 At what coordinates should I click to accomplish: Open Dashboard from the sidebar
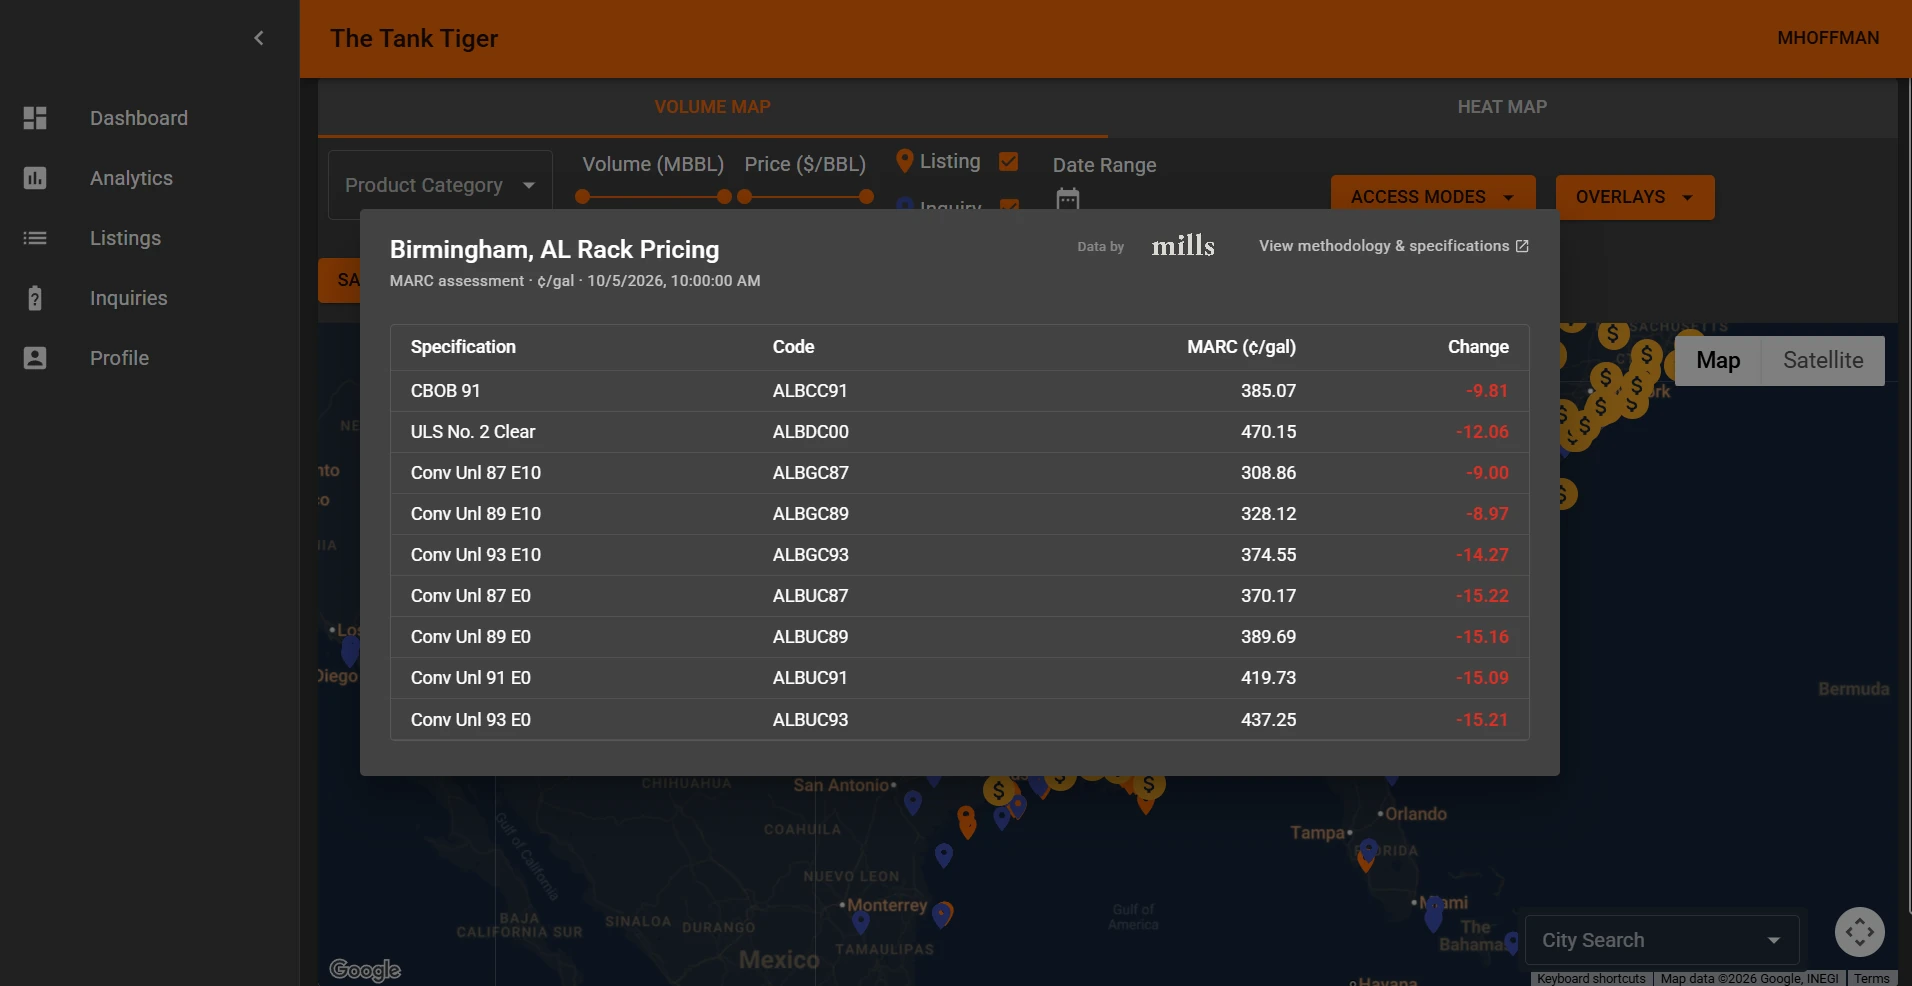coord(139,118)
